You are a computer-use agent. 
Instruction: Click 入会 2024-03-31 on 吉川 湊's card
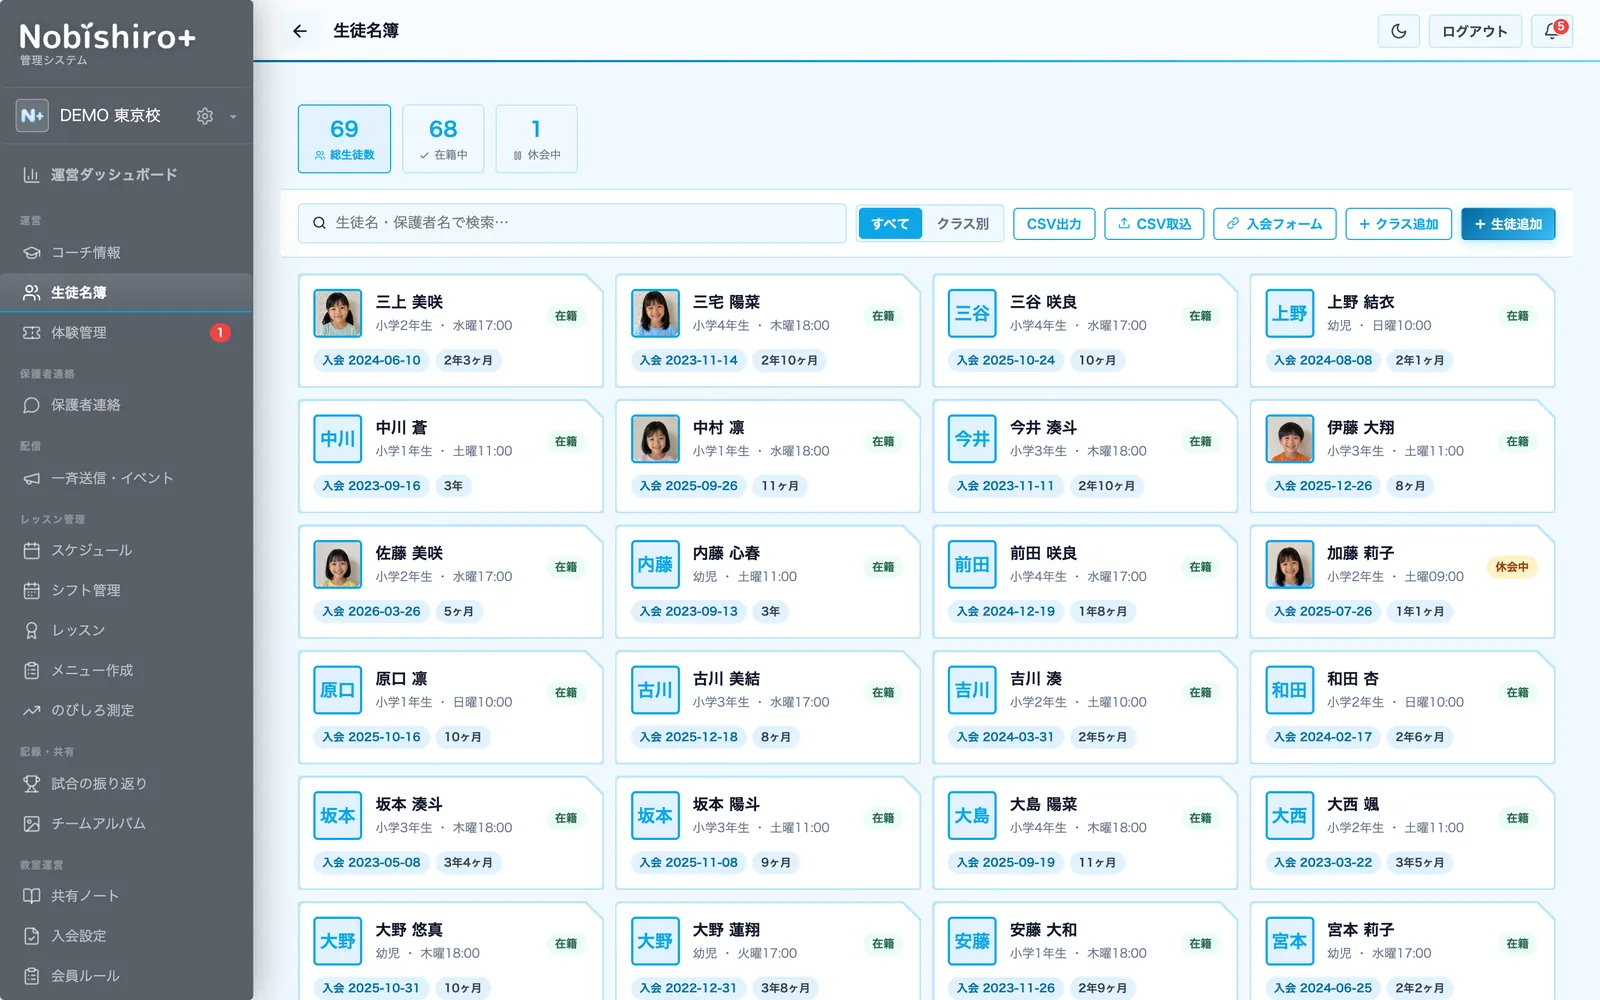click(1005, 737)
